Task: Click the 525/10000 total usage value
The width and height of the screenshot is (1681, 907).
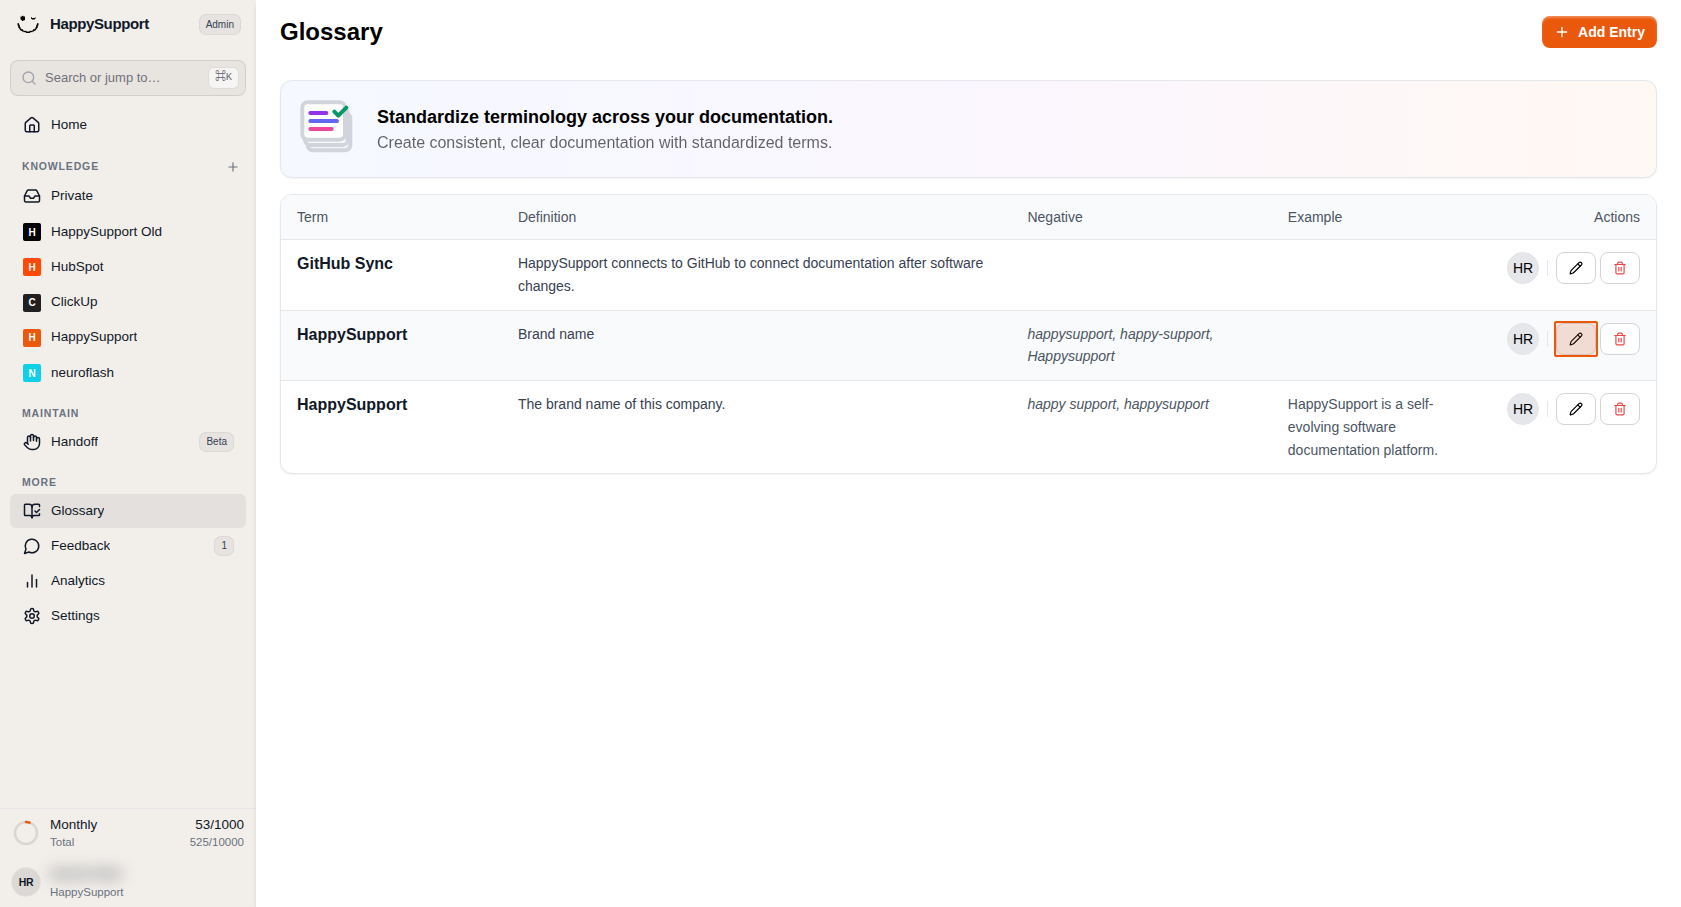Action: pos(217,842)
